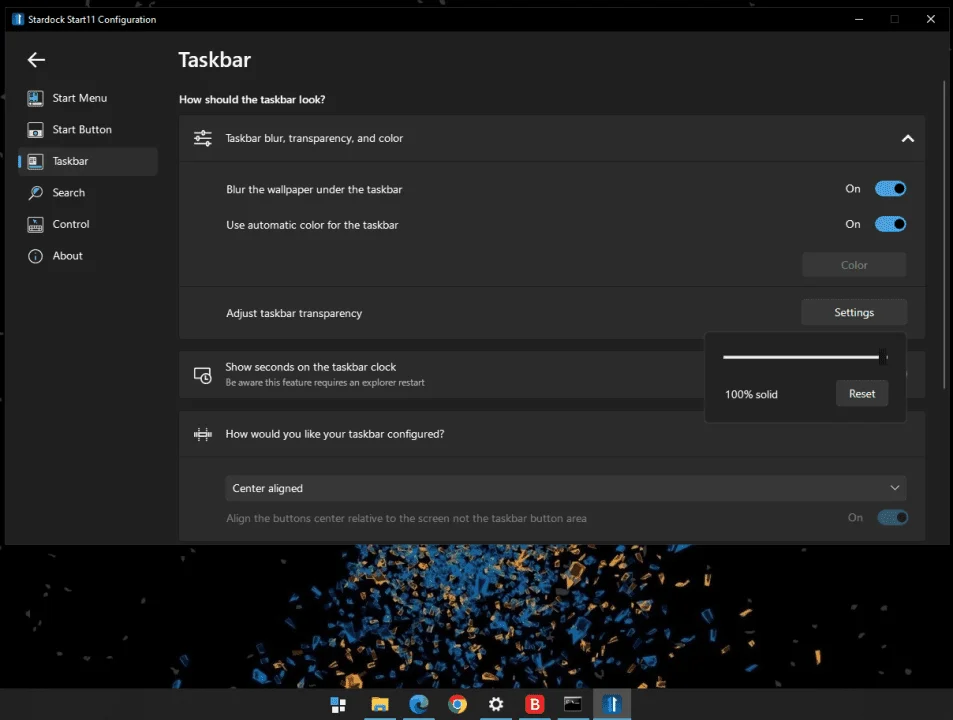Click the Windows Start icon on taskbar
Image resolution: width=953 pixels, height=720 pixels.
[x=338, y=704]
